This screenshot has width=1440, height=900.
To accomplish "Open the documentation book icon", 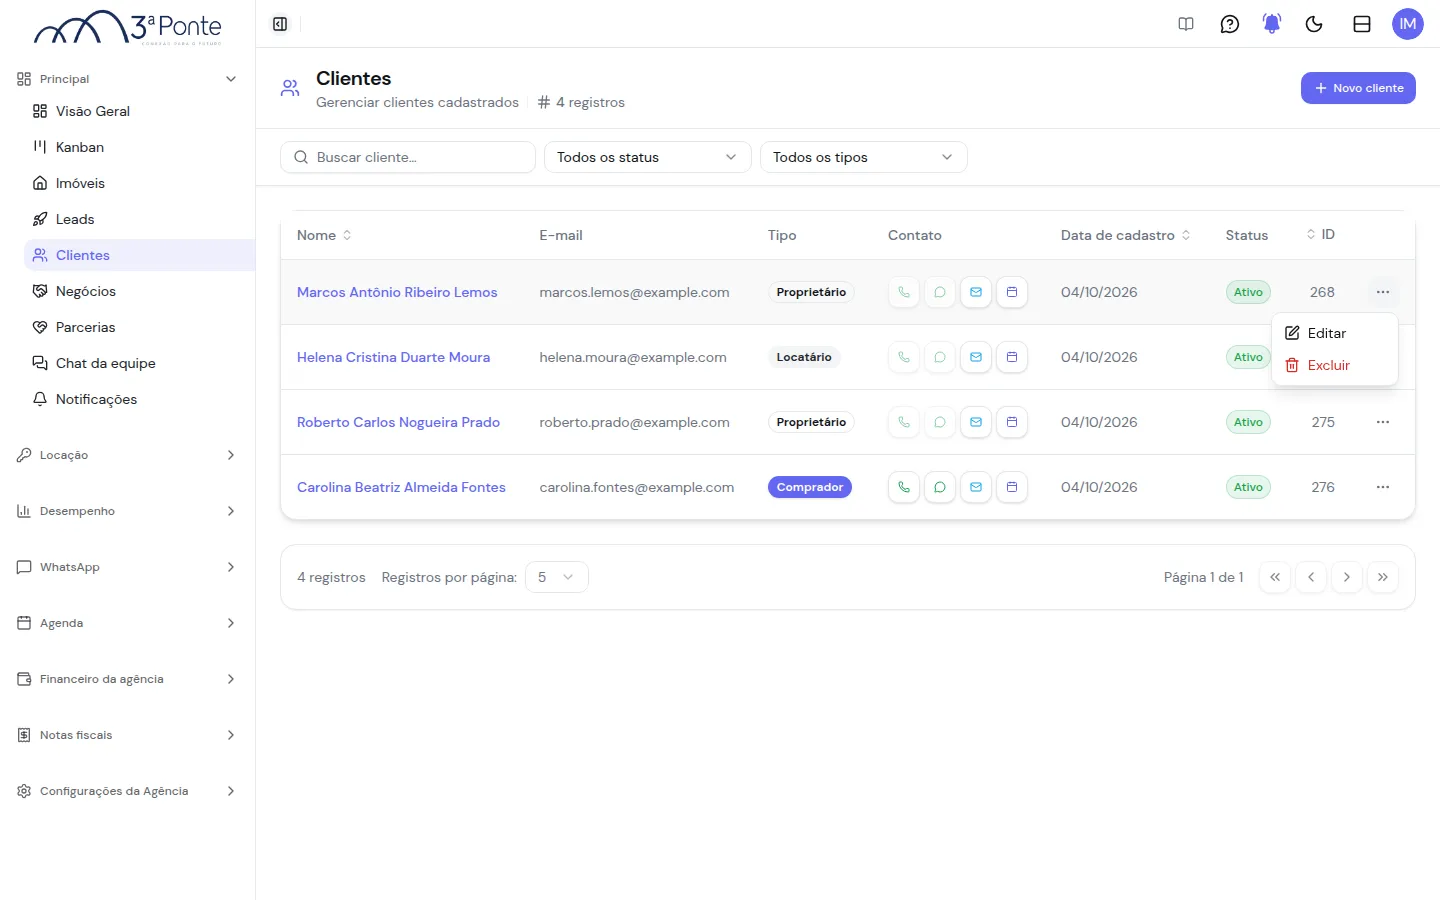I will (1186, 24).
